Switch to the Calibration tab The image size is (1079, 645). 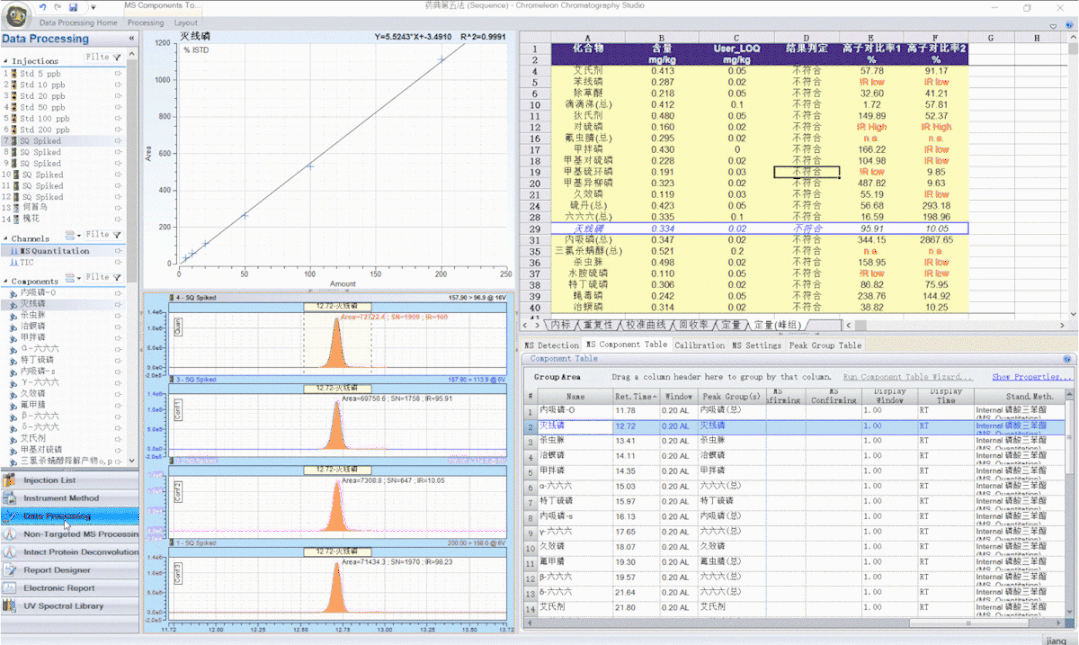coord(699,345)
